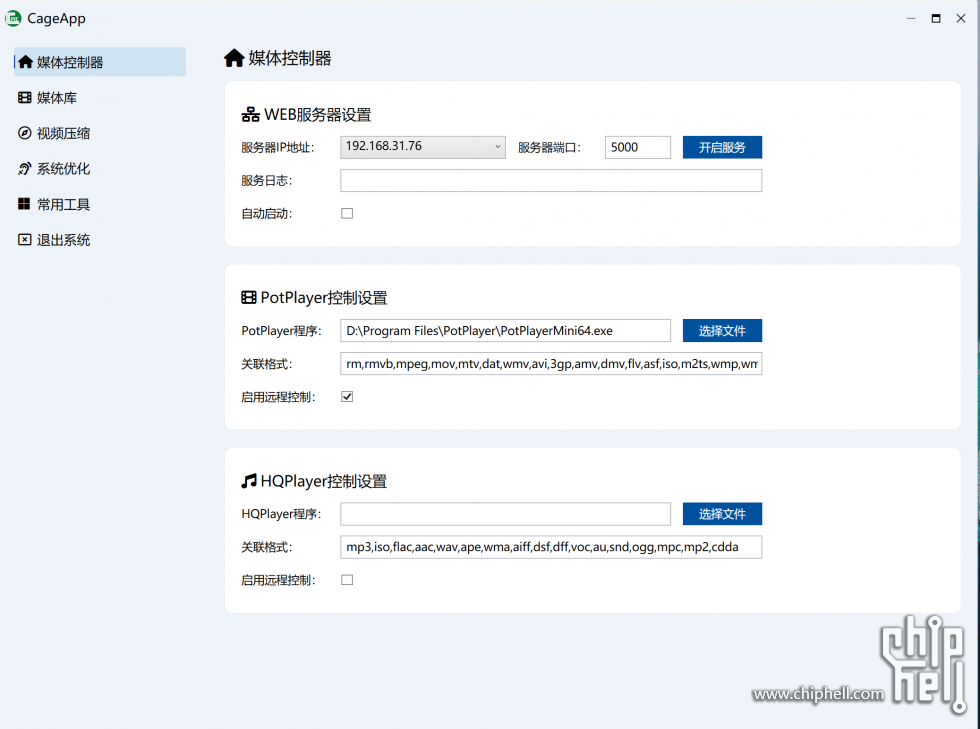Click the 服务器IP地址 value 192.168.31.76
The image size is (980, 729).
point(384,146)
